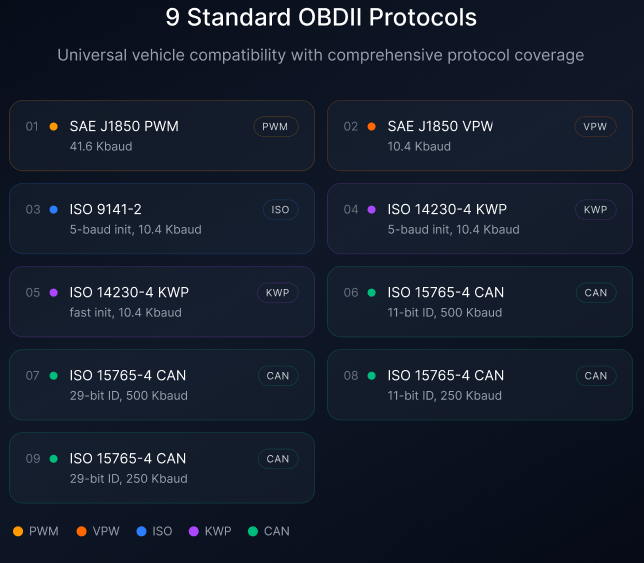Click the green dot on protocol 06 card
This screenshot has height=563, width=644.
(x=371, y=293)
